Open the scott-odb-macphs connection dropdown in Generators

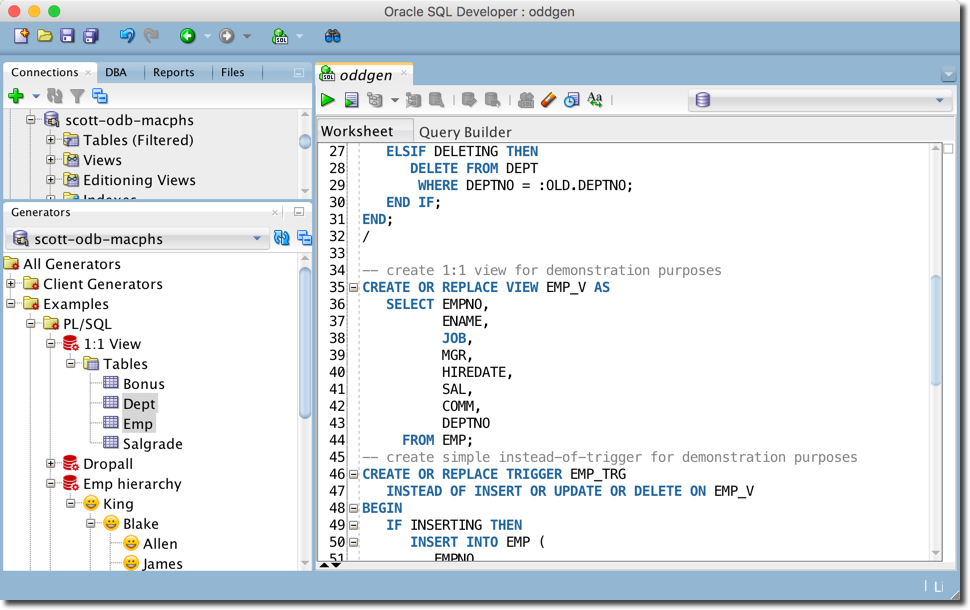[257, 239]
